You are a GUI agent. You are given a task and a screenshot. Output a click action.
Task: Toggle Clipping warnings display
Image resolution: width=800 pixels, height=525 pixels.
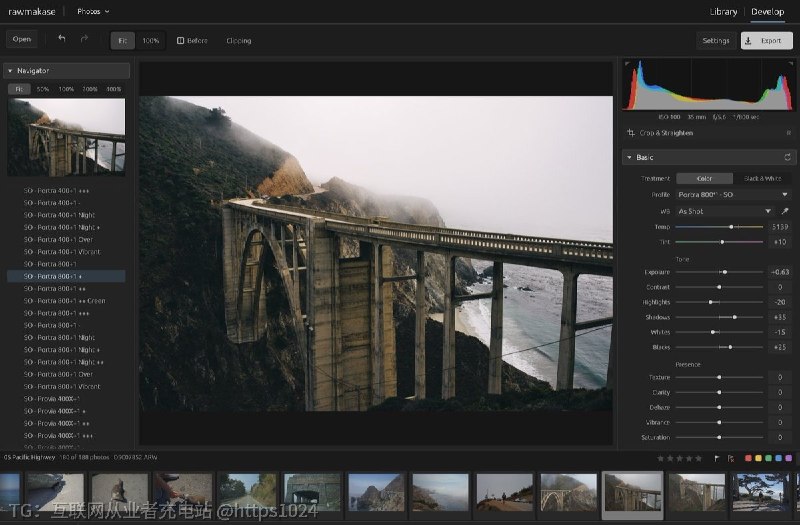238,40
